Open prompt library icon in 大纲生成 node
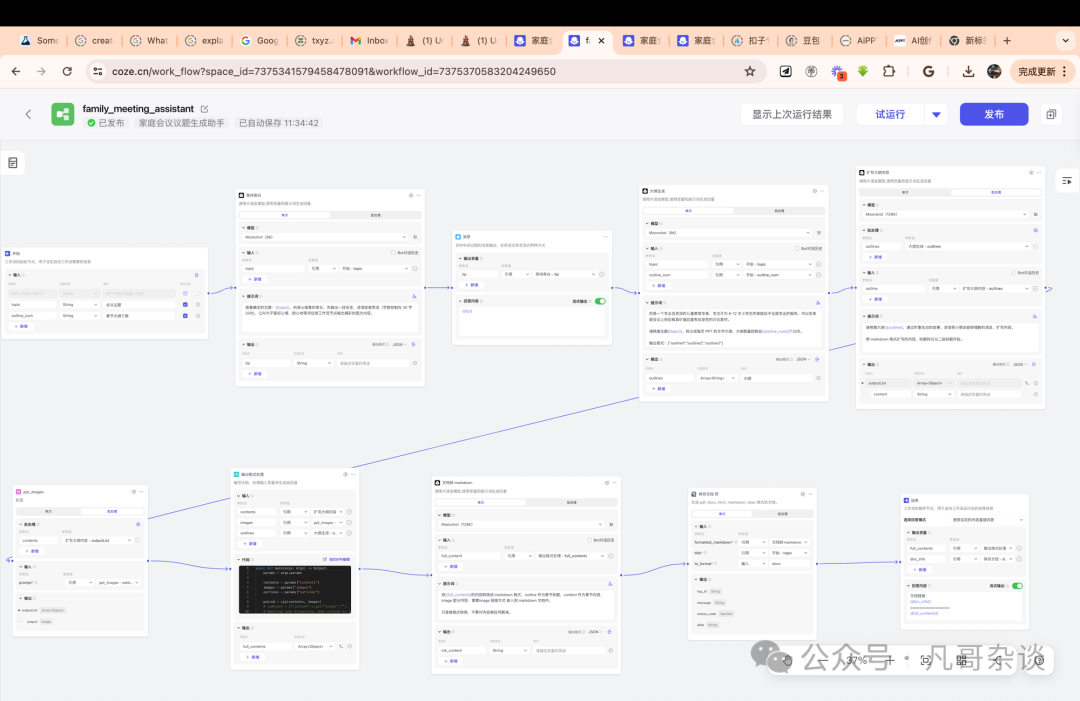 [818, 302]
